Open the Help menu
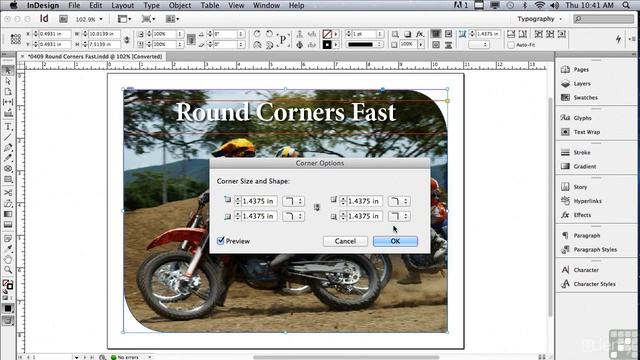 coord(296,5)
